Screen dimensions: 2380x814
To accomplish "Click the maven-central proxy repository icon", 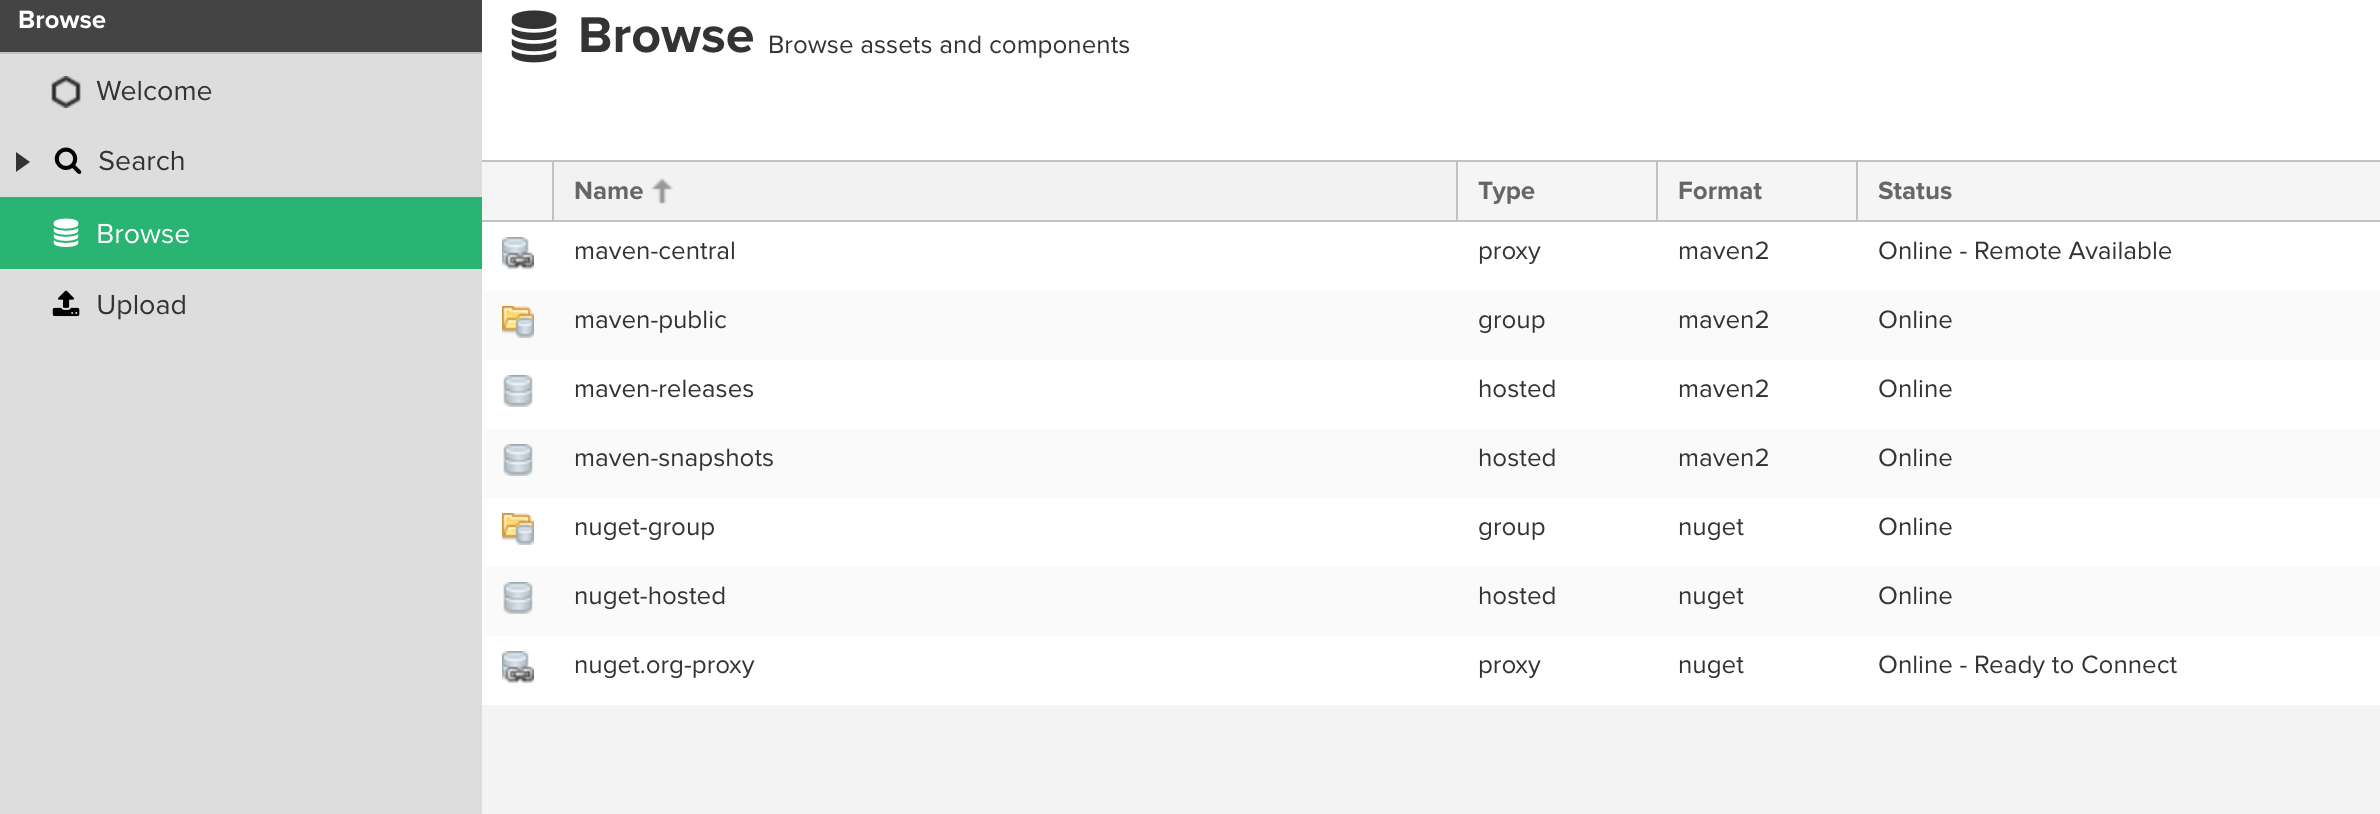I will (517, 252).
